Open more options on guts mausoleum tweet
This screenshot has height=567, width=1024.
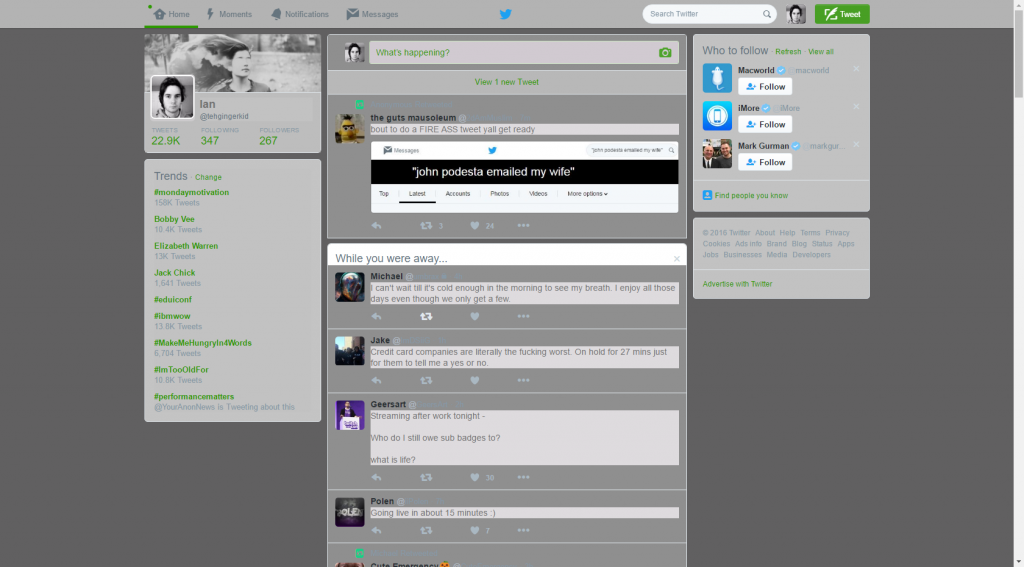pos(523,225)
